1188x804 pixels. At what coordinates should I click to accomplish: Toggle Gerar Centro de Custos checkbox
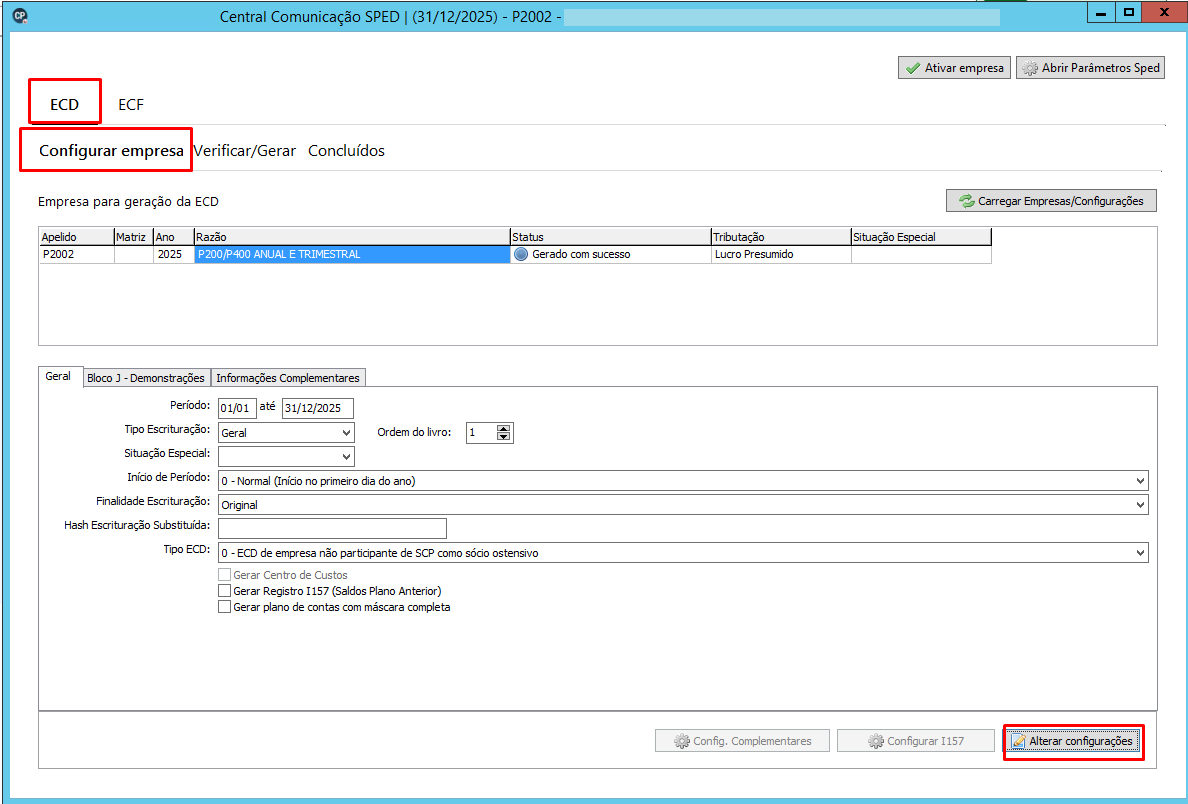point(224,575)
